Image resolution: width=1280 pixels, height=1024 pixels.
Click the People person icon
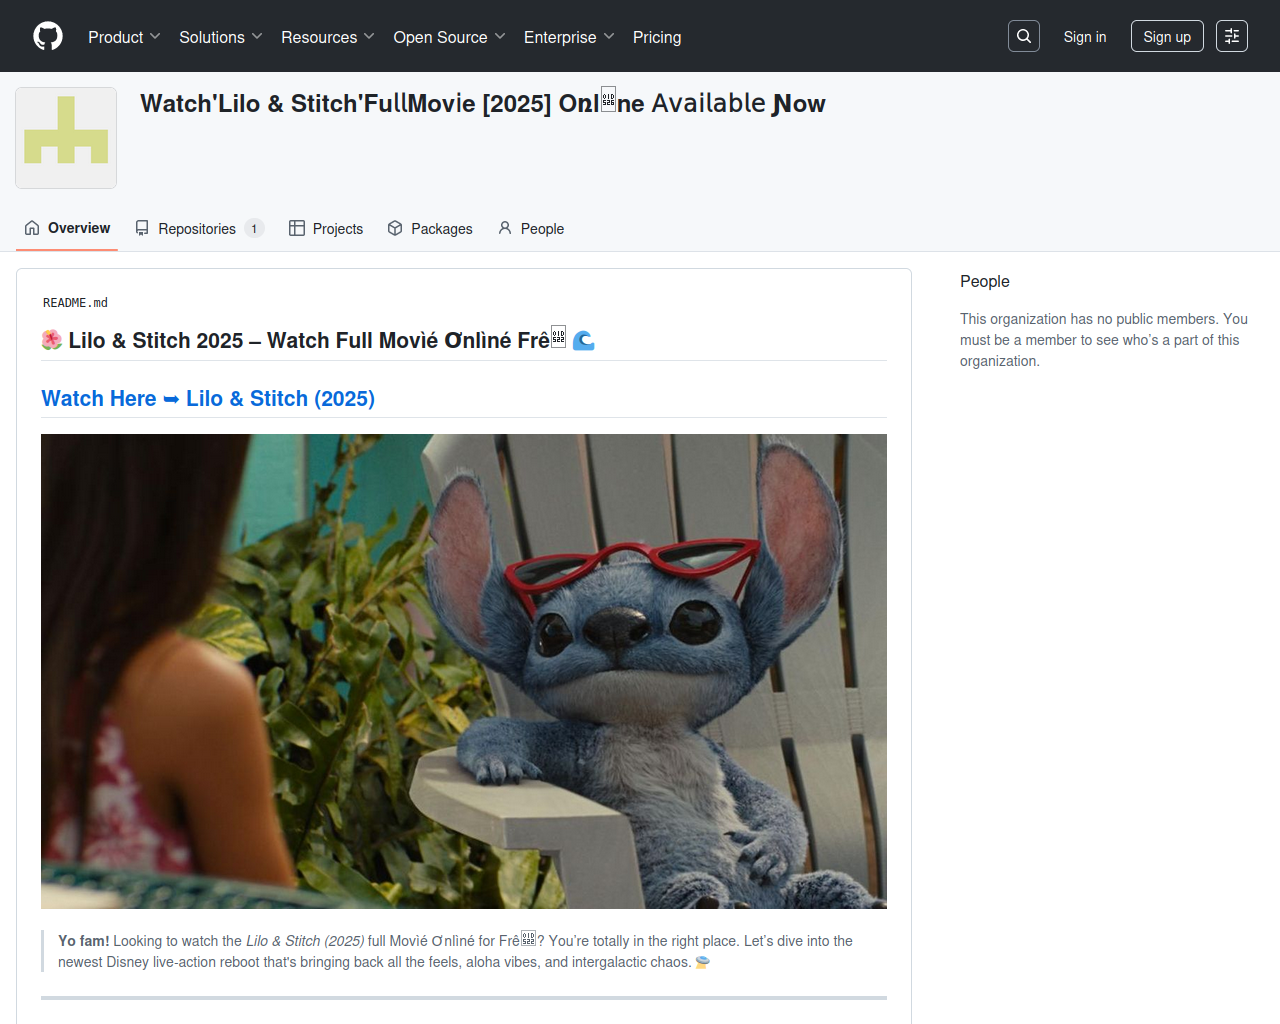point(505,228)
